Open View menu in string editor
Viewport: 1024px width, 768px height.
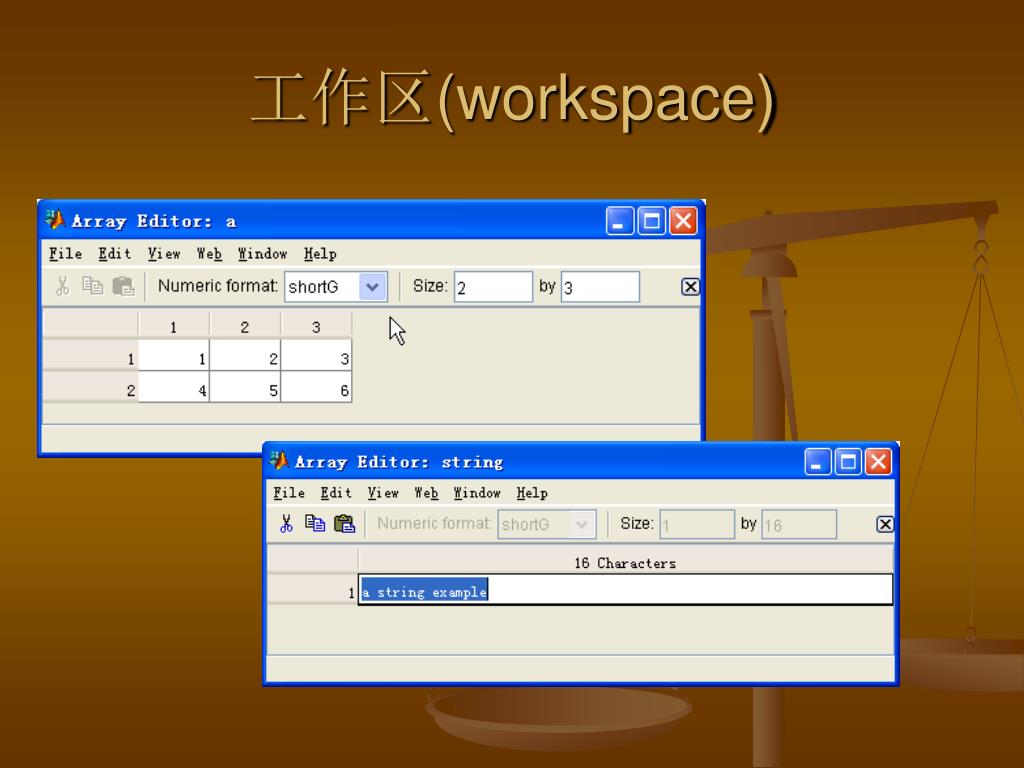coord(383,493)
